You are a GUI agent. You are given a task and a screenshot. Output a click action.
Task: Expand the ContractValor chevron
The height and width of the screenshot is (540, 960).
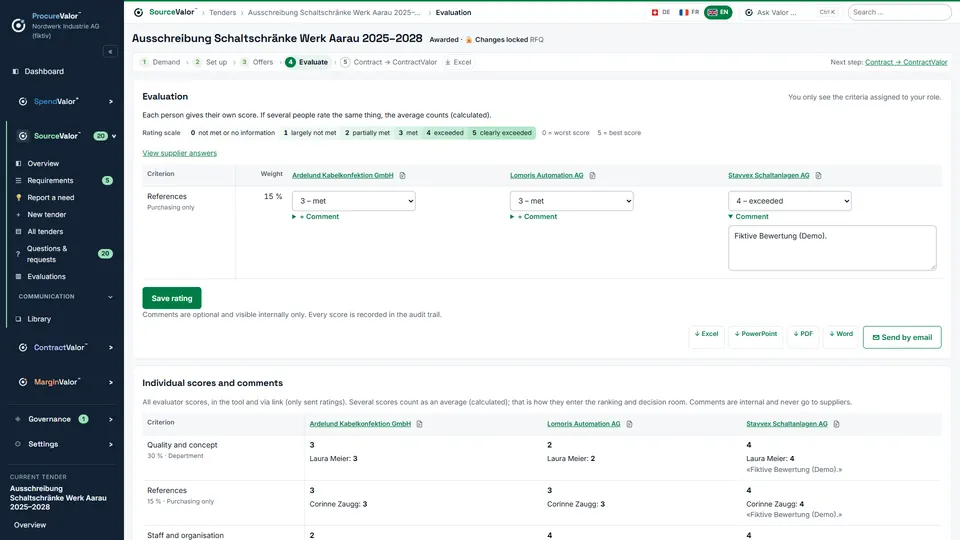(x=111, y=348)
